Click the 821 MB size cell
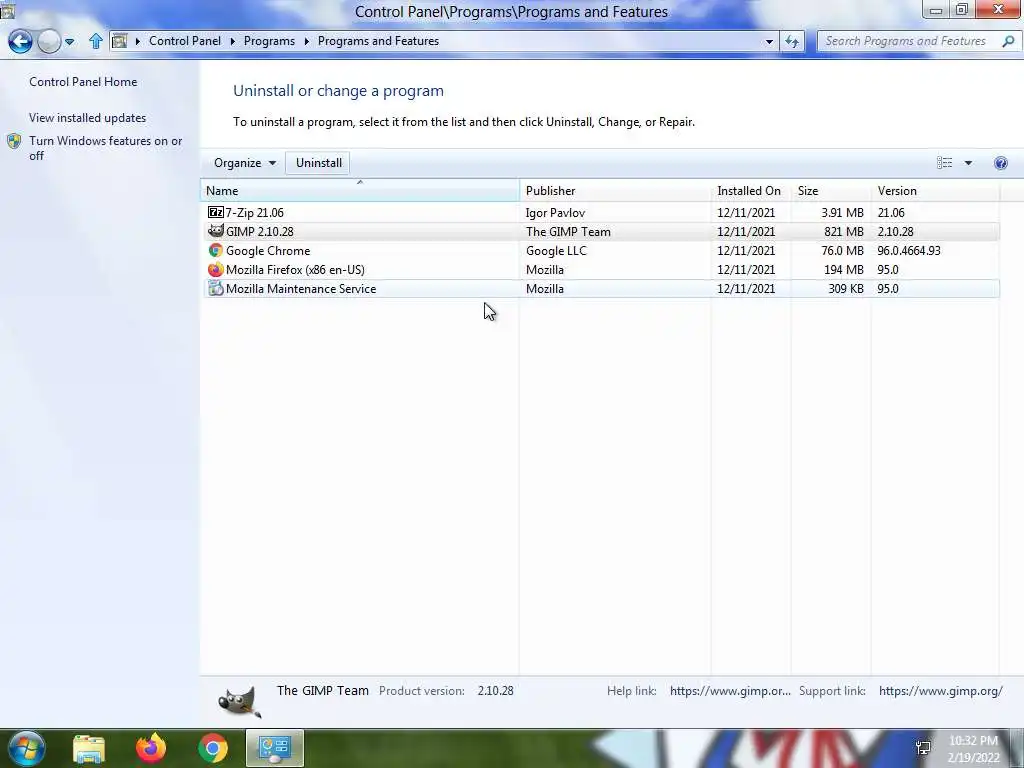Screen dimensions: 1024x768 point(844,232)
